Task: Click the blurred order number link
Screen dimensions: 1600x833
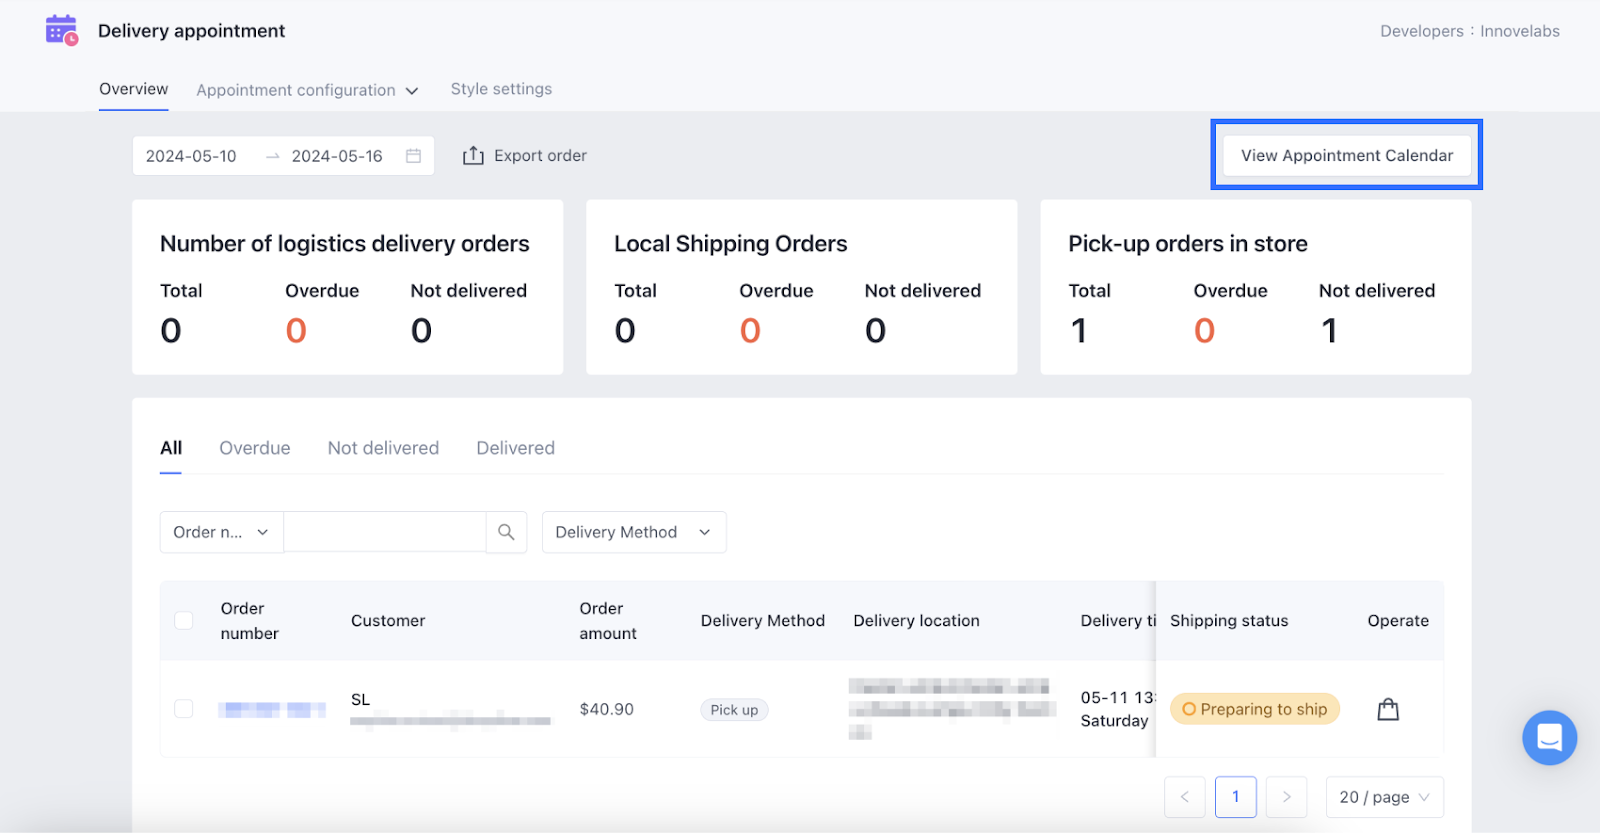Action: [x=272, y=710]
